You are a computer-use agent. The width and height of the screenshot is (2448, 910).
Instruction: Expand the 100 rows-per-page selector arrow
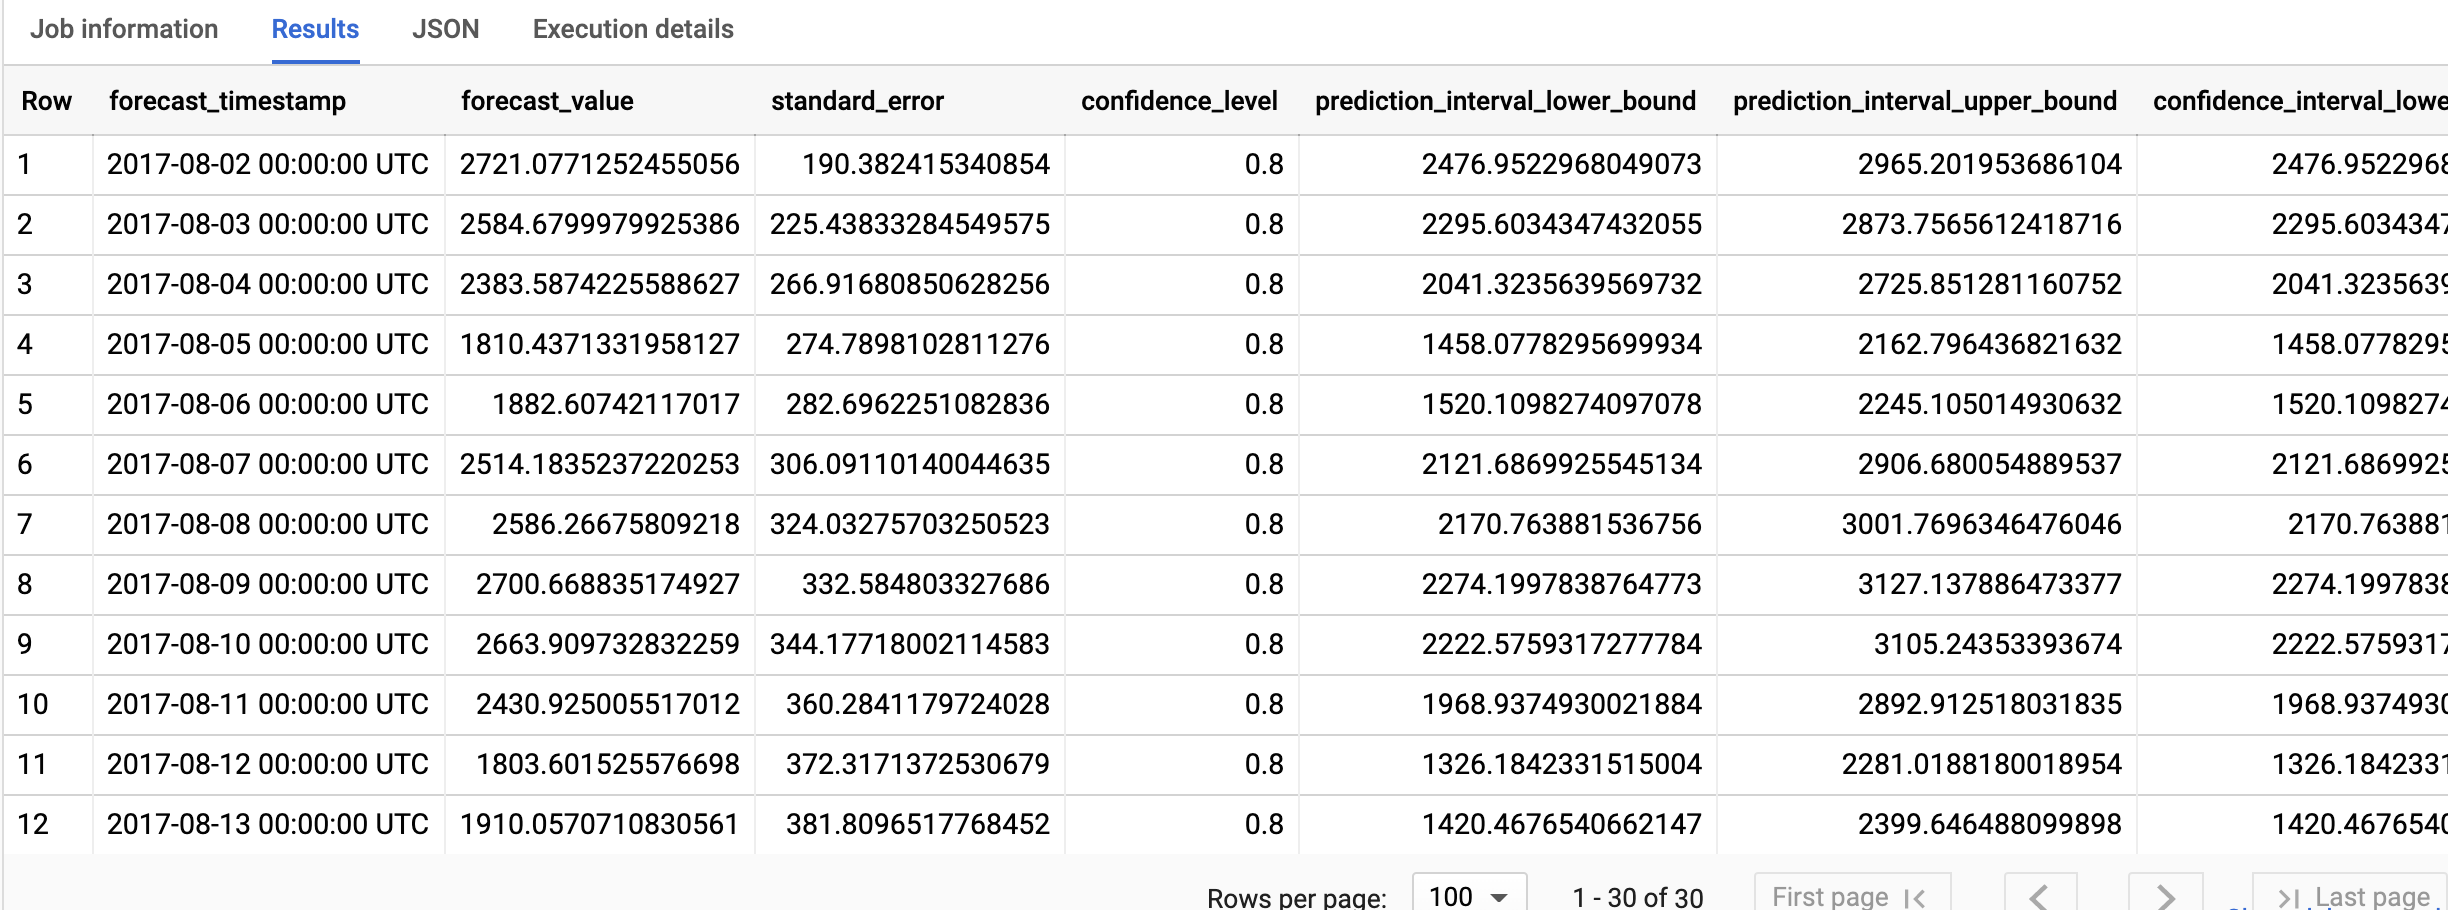tap(1496, 893)
